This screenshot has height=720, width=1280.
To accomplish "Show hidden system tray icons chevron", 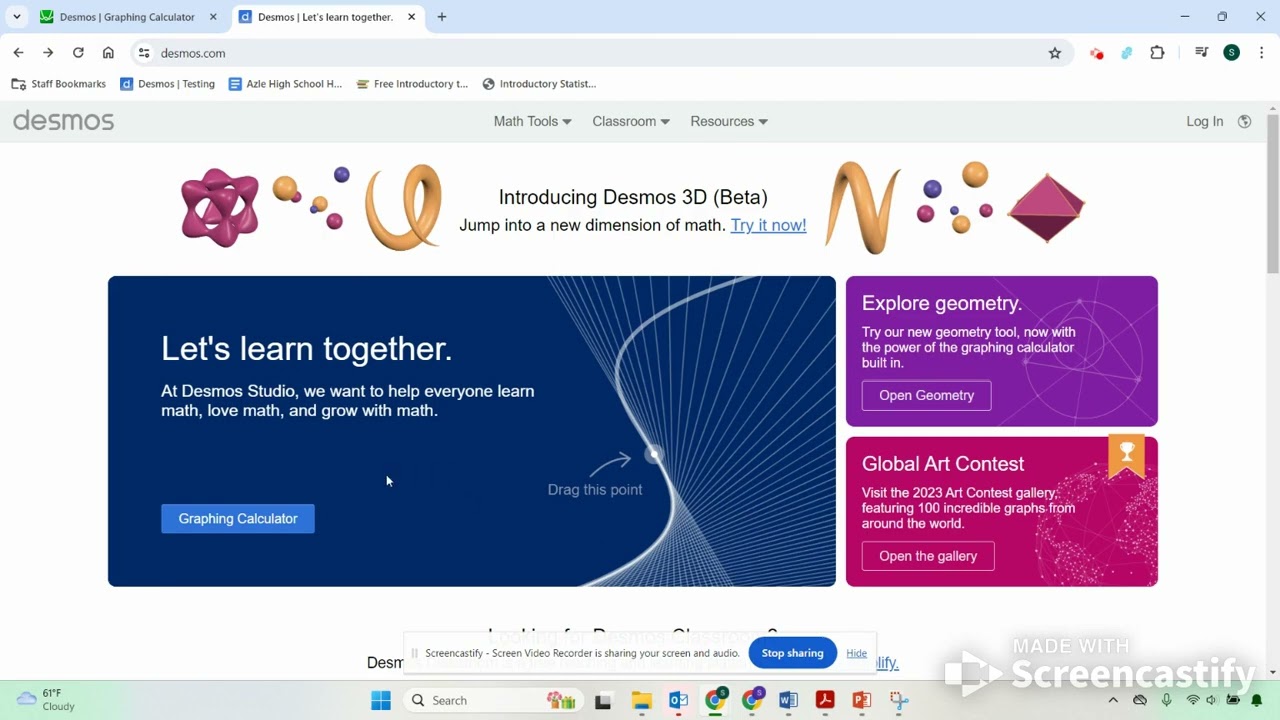I will point(1113,700).
